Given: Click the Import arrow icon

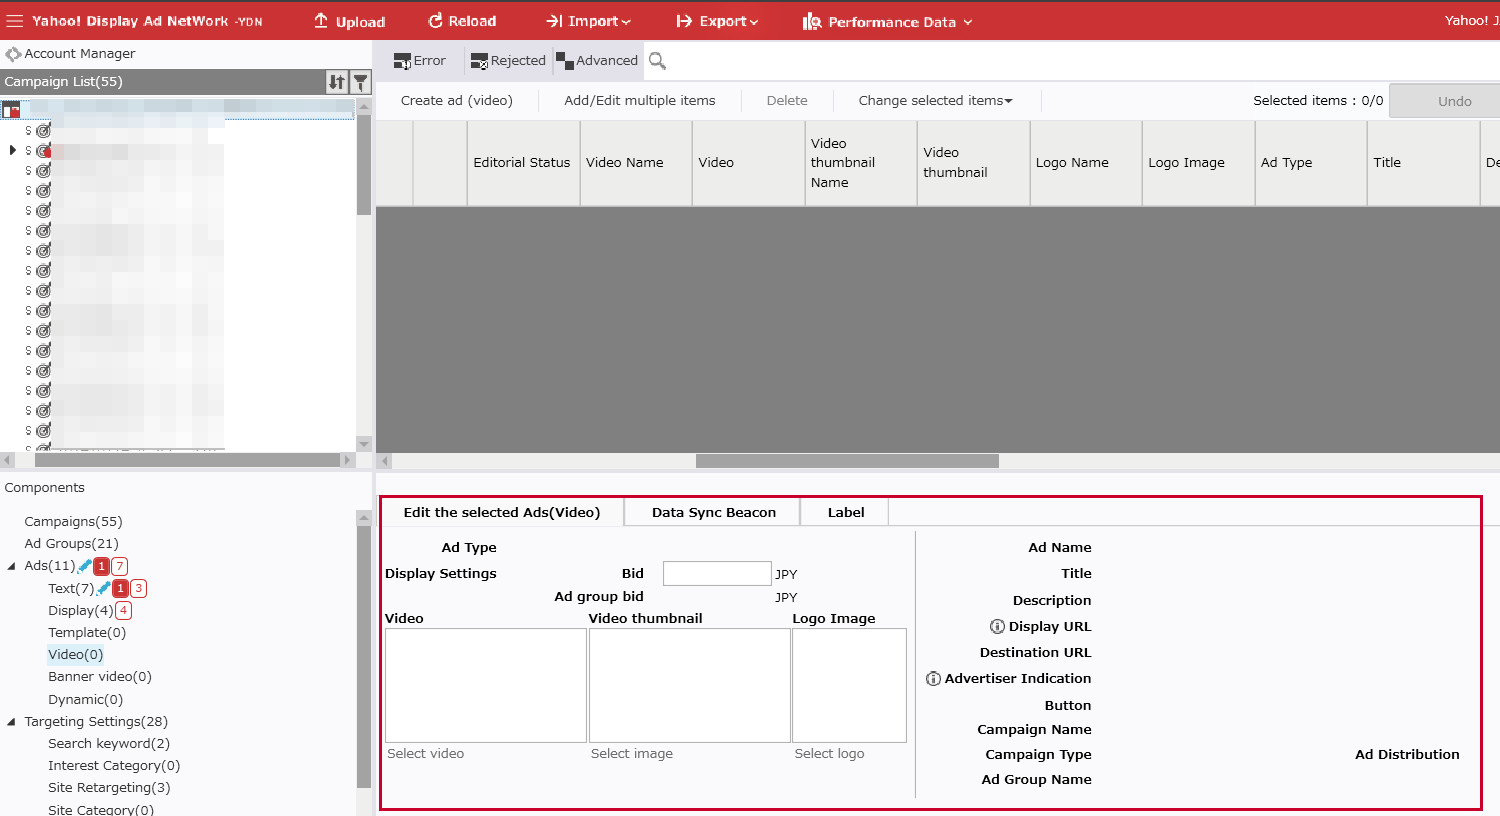Looking at the screenshot, I should pyautogui.click(x=554, y=21).
